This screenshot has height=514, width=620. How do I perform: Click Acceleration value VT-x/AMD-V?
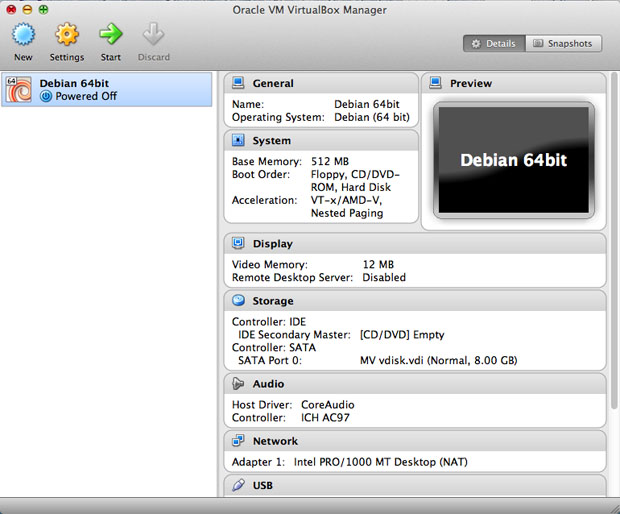[x=346, y=206]
